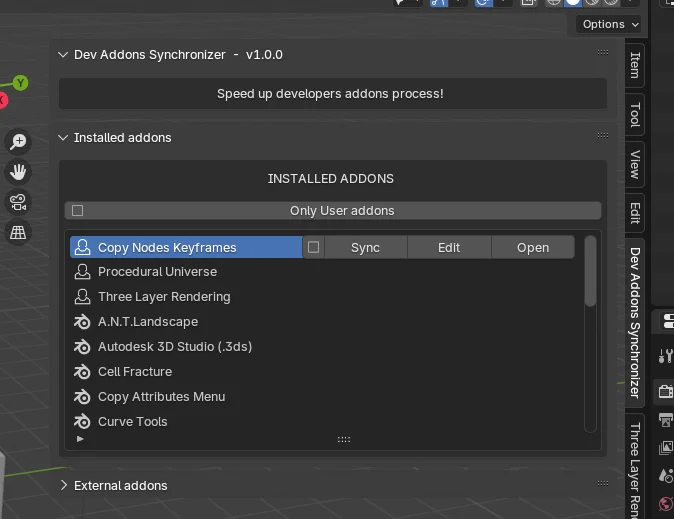The height and width of the screenshot is (519, 674).
Task: Collapse the Dev Addons Synchronizer panel
Action: coord(63,55)
